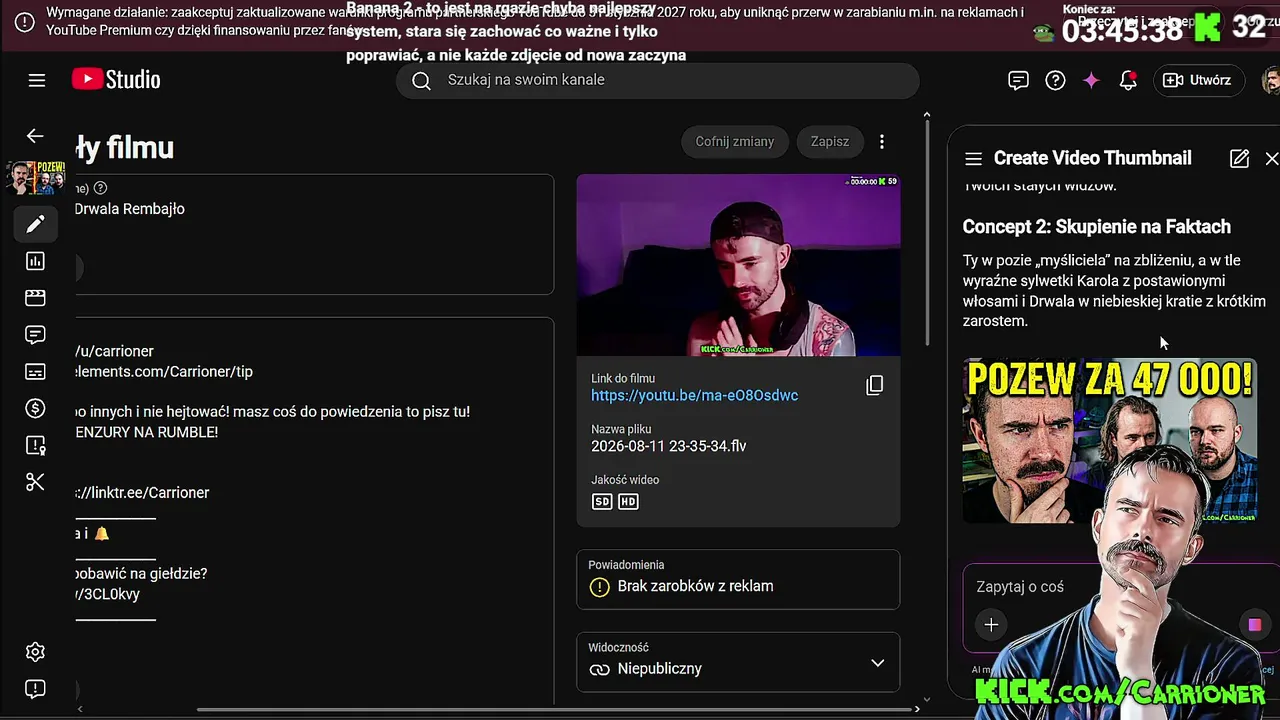The width and height of the screenshot is (1280, 720).
Task: Click the pink AI sparkle icon
Action: pyautogui.click(x=1091, y=80)
